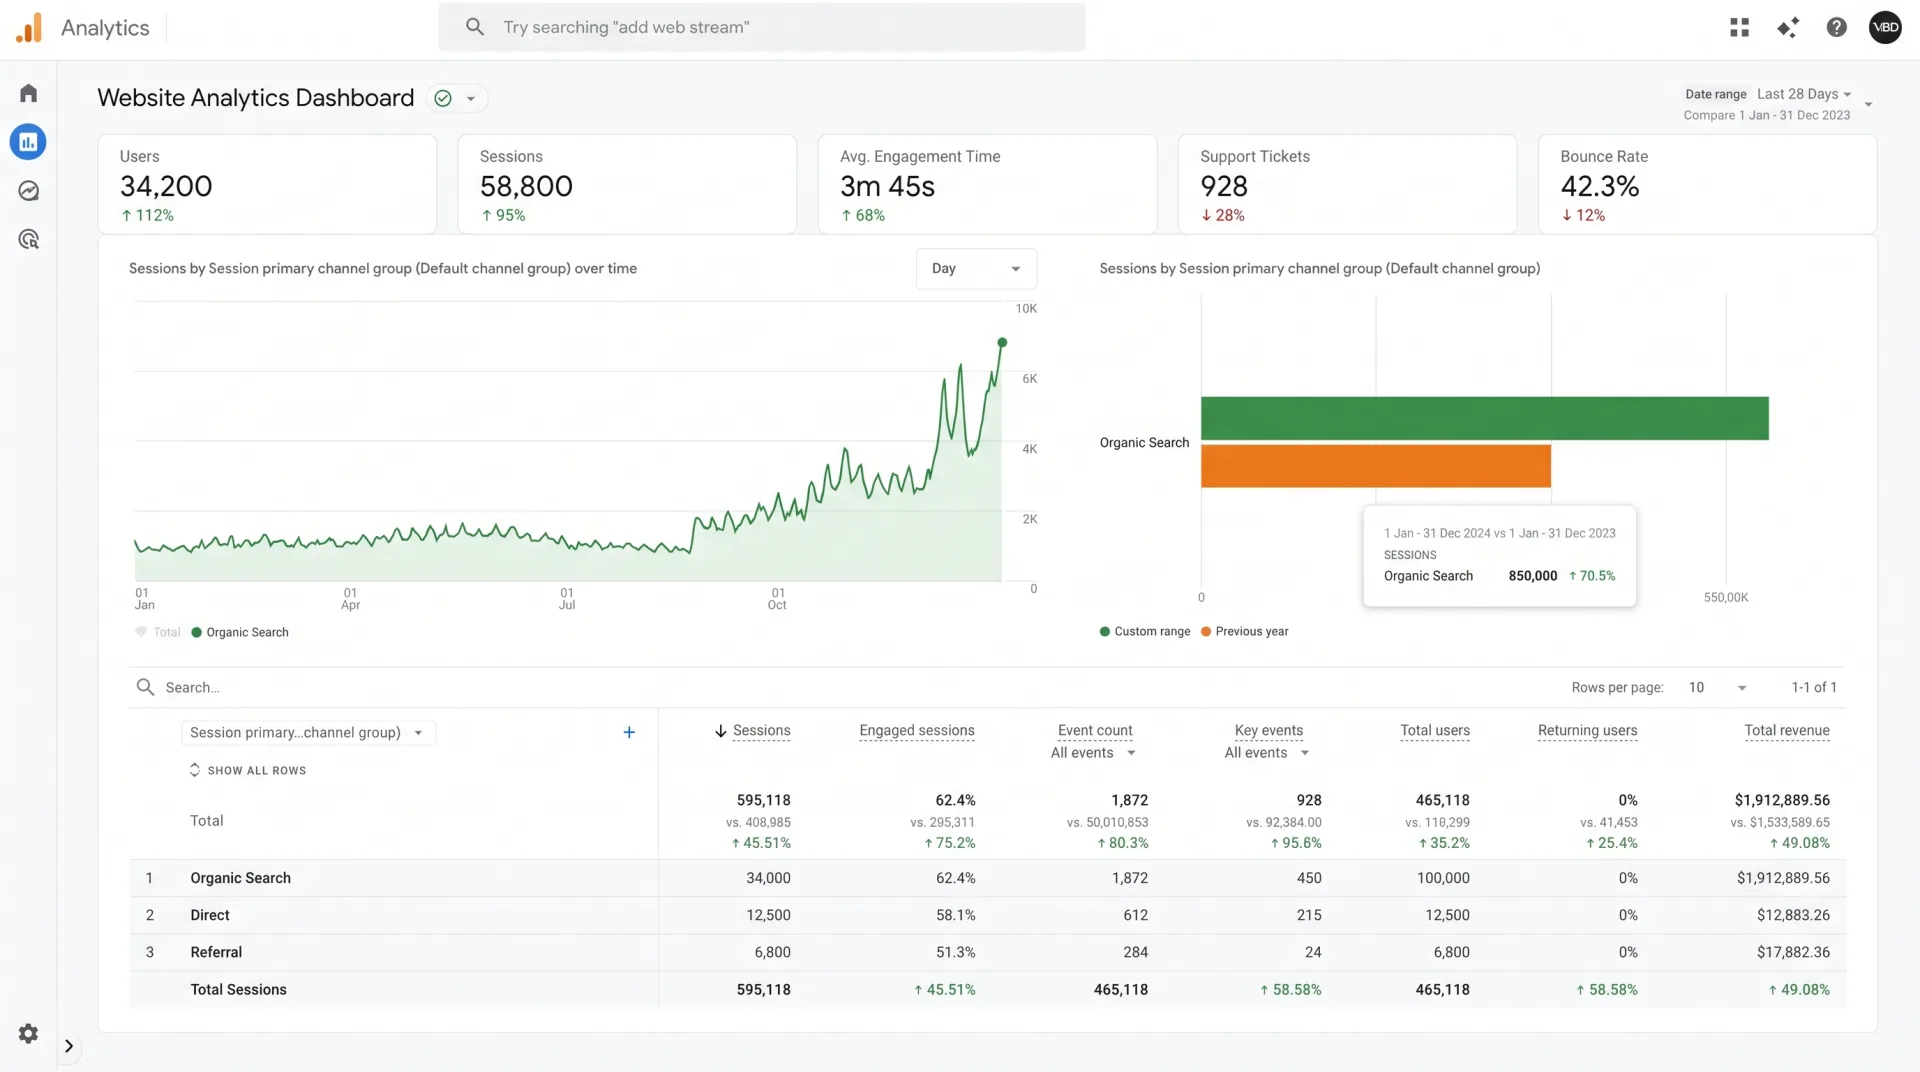Open the Reports sidebar icon
The width and height of the screenshot is (1920, 1072).
[28, 142]
